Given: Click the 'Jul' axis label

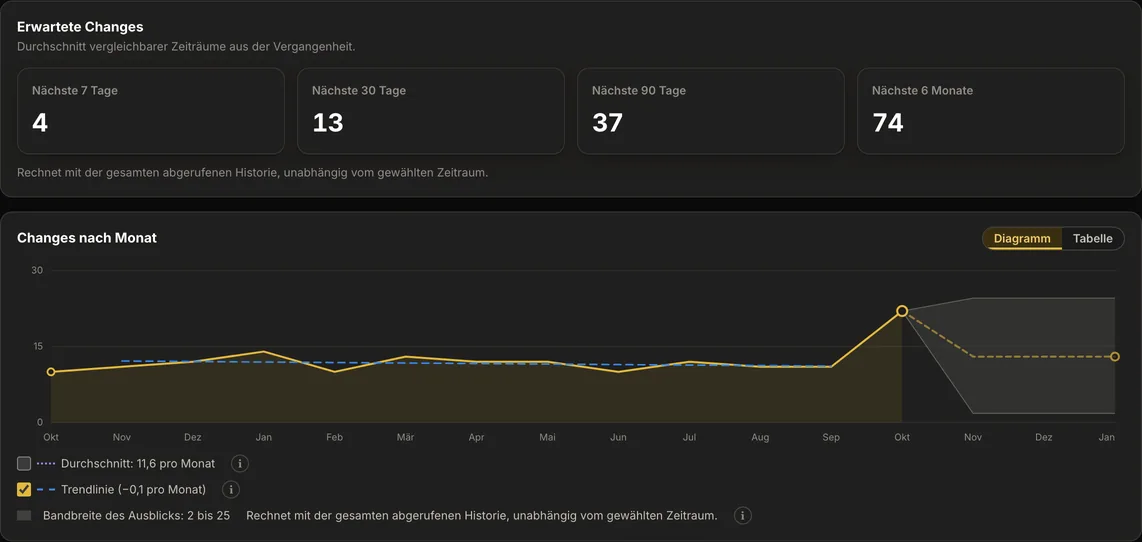Looking at the screenshot, I should [689, 437].
